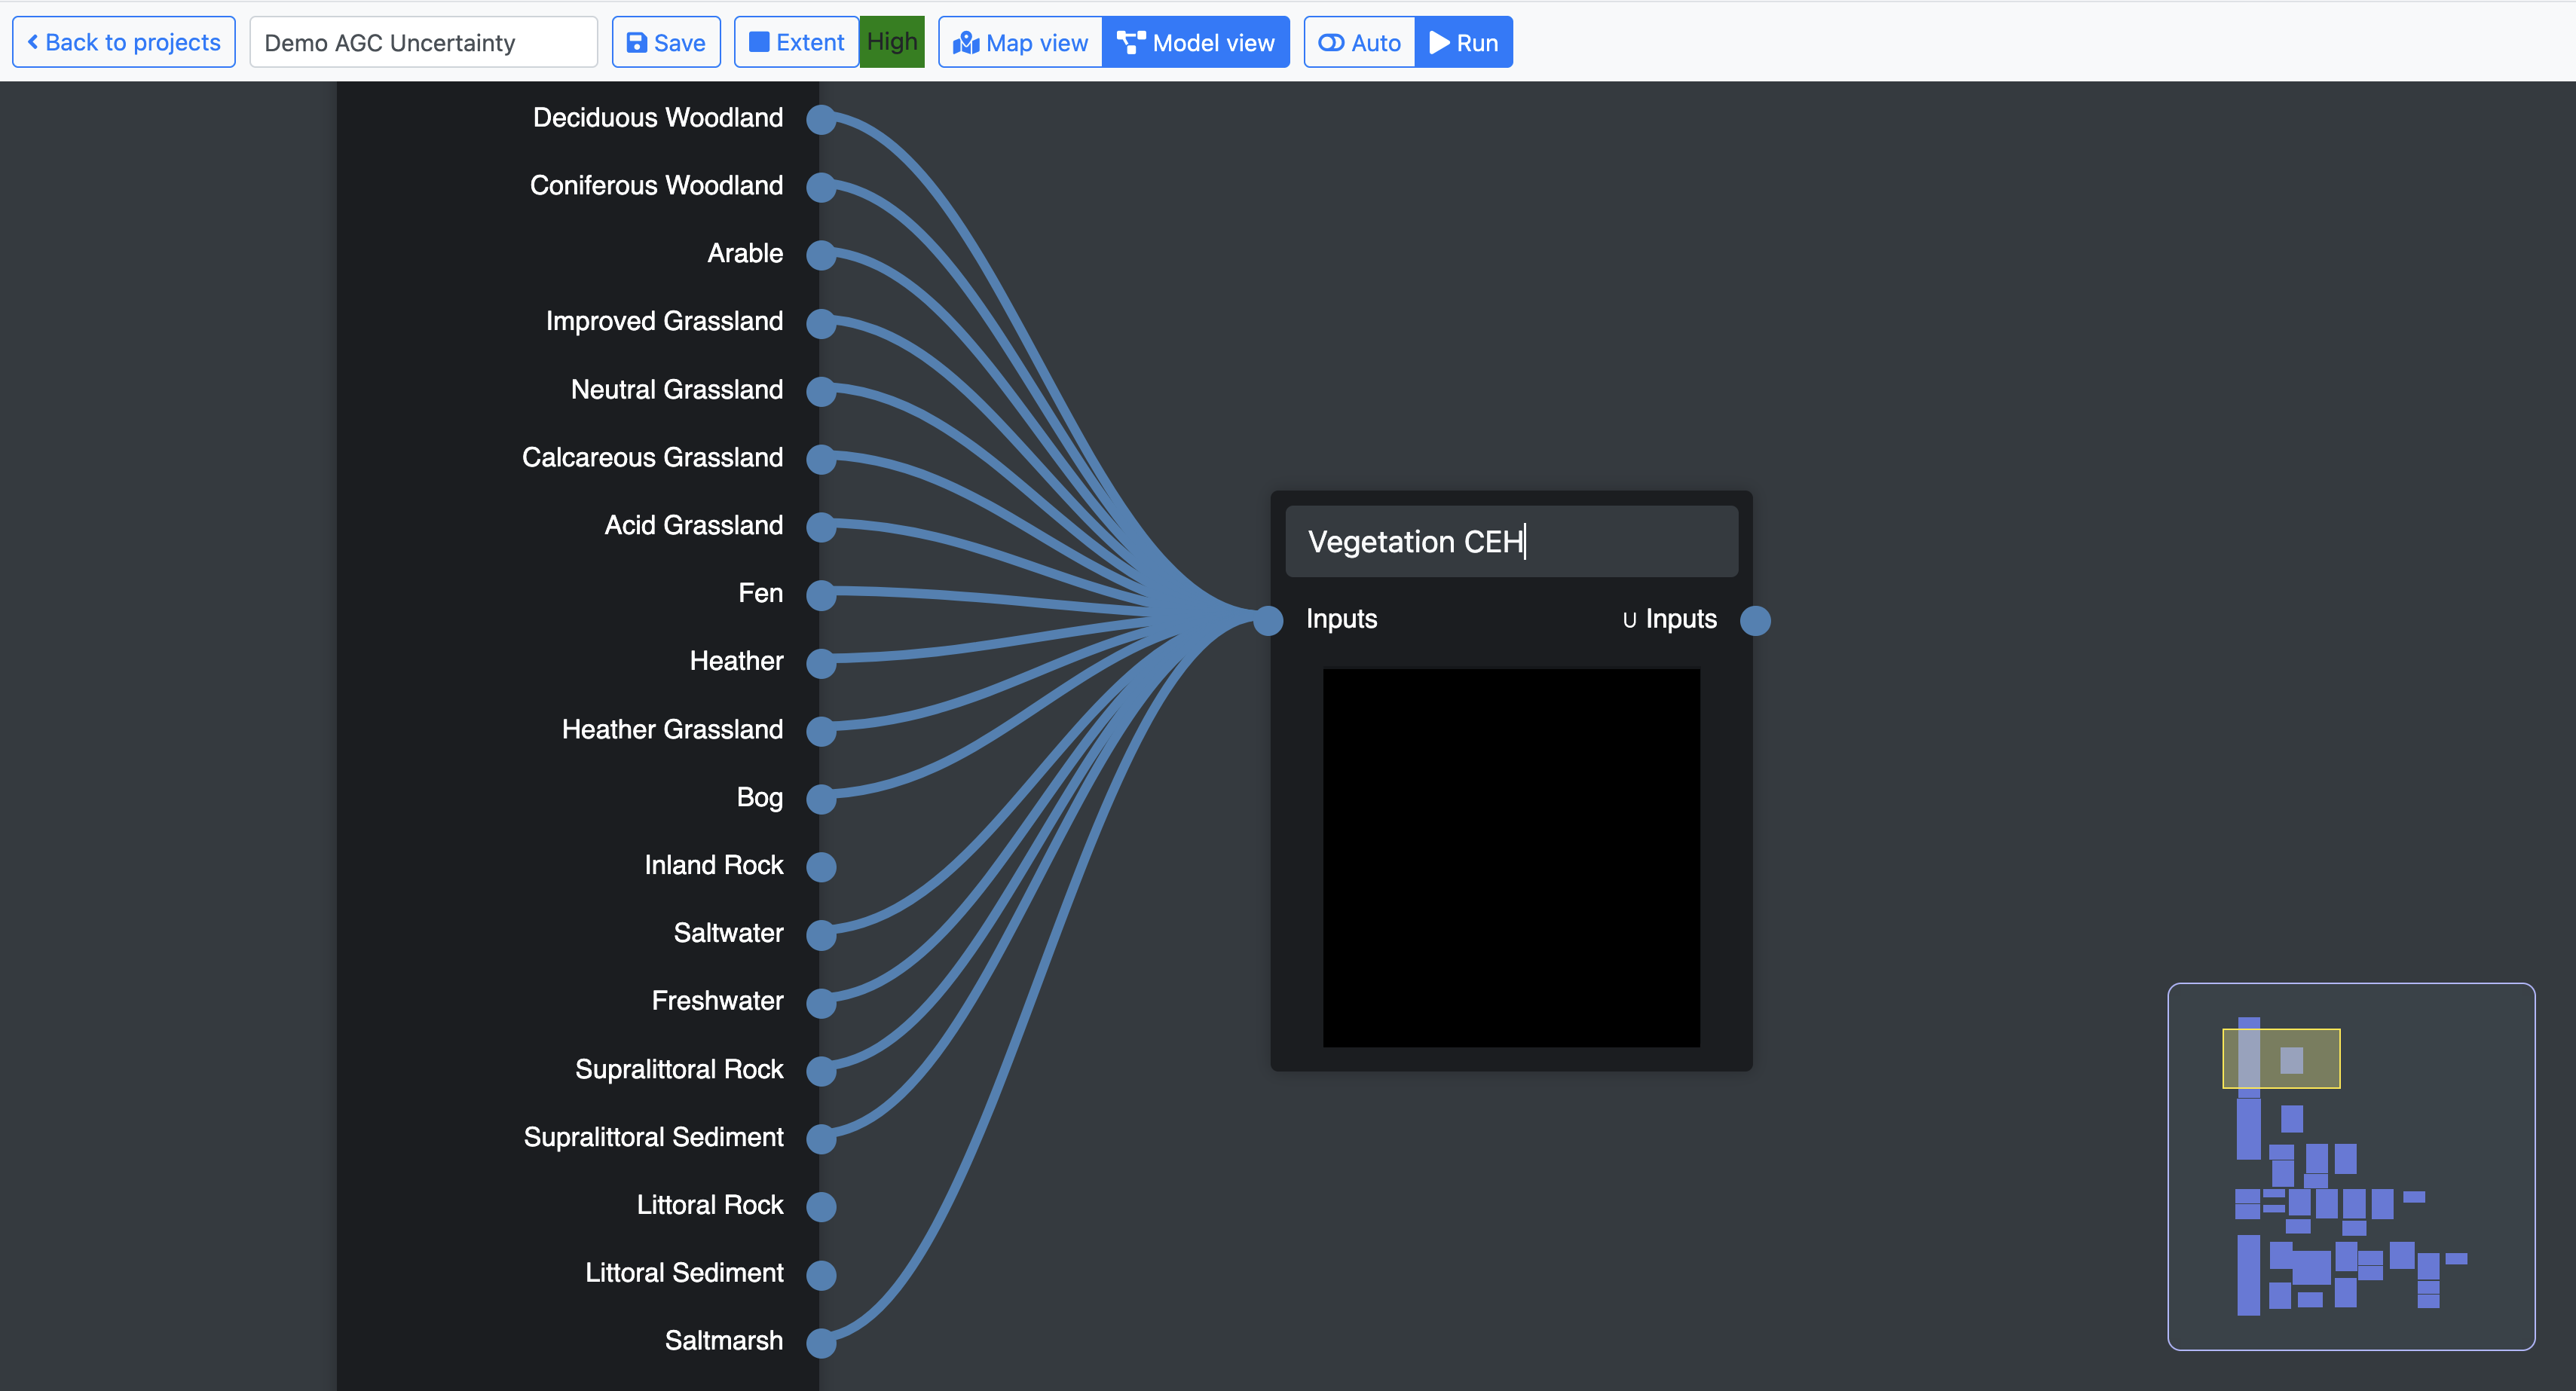Edit the Demo AGC Uncertainty project name
This screenshot has height=1391, width=2576.
(423, 43)
